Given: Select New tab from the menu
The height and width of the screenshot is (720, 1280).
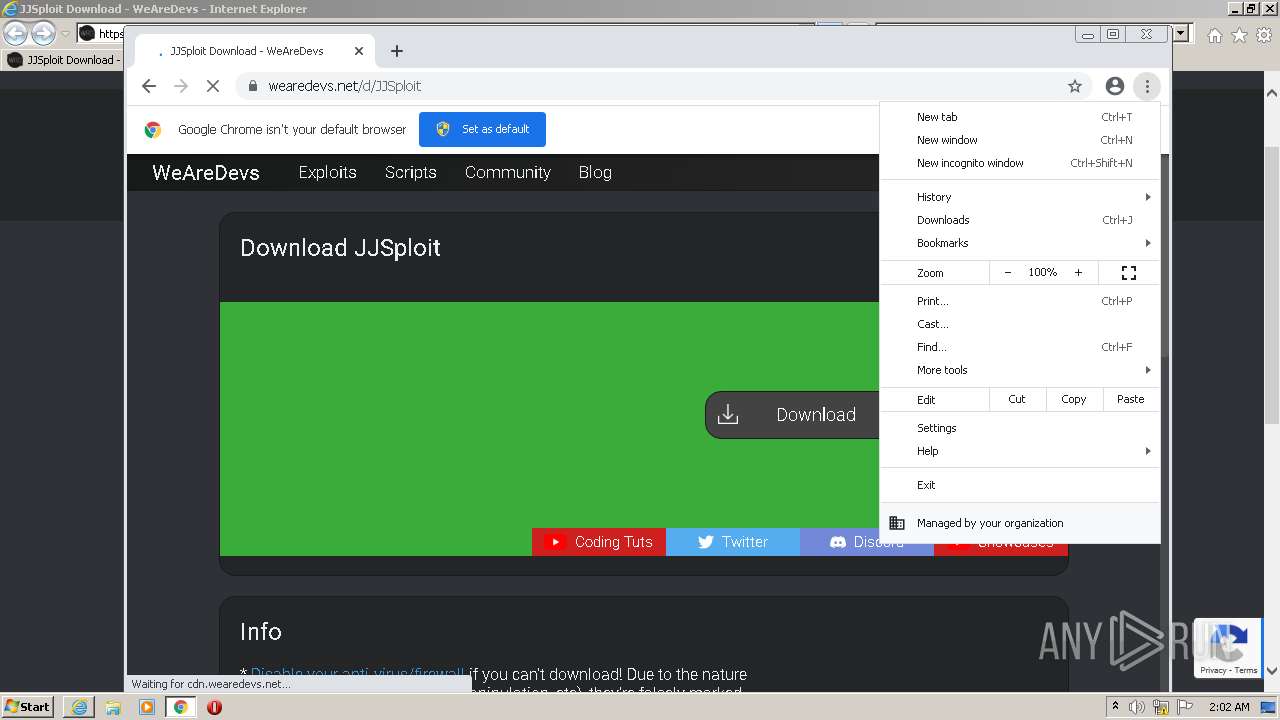Looking at the screenshot, I should coord(1020,117).
